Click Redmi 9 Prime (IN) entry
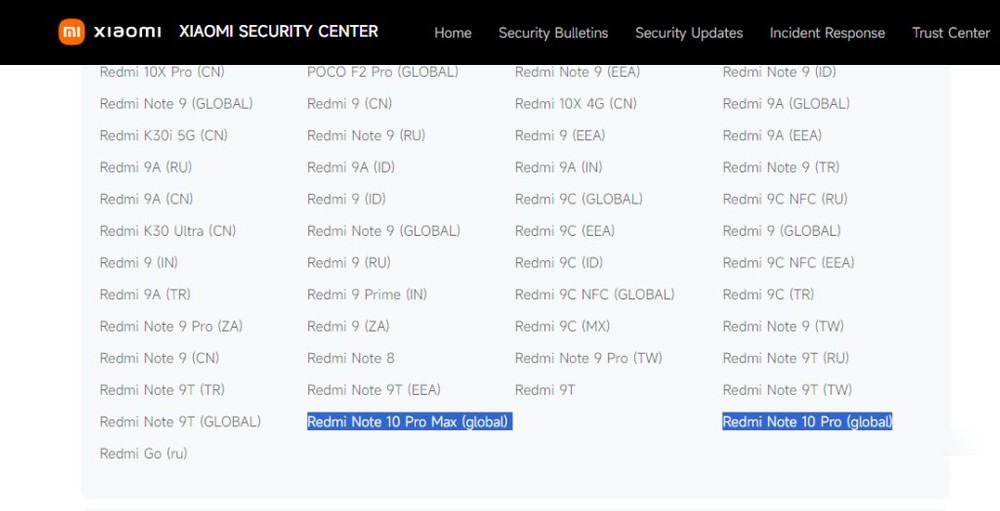The height and width of the screenshot is (511, 1000). point(367,295)
